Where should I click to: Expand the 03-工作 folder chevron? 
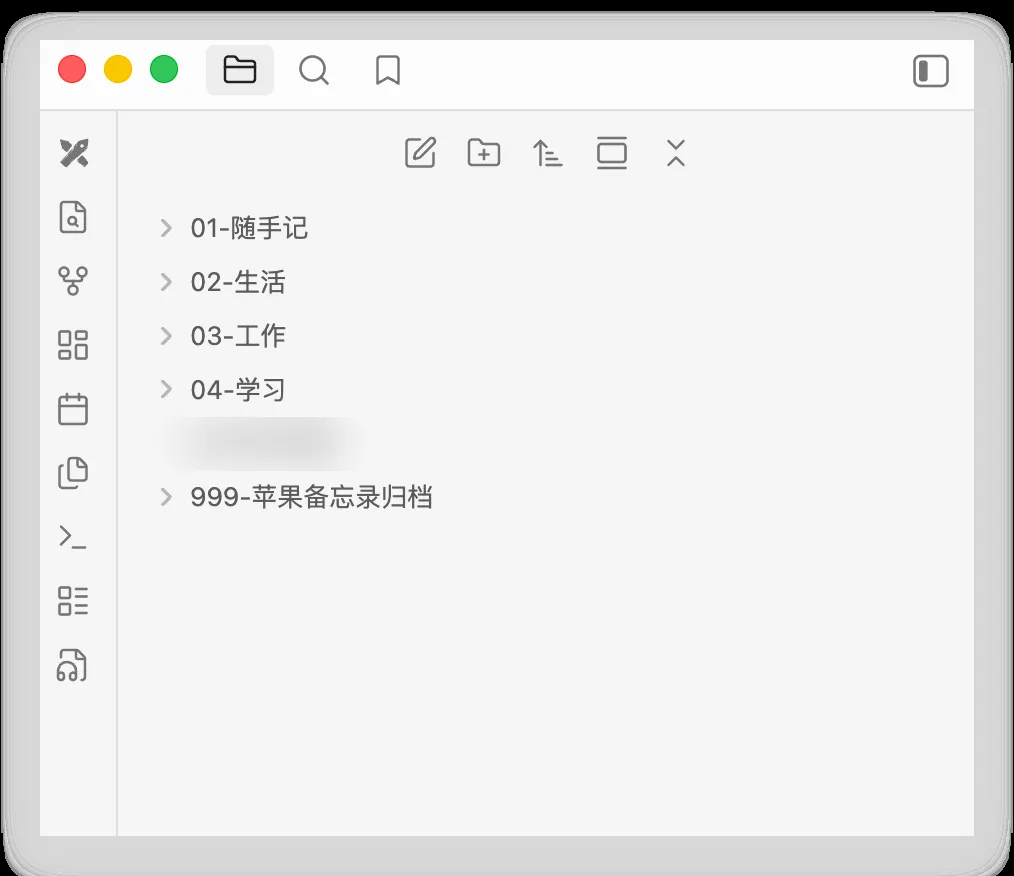point(166,336)
